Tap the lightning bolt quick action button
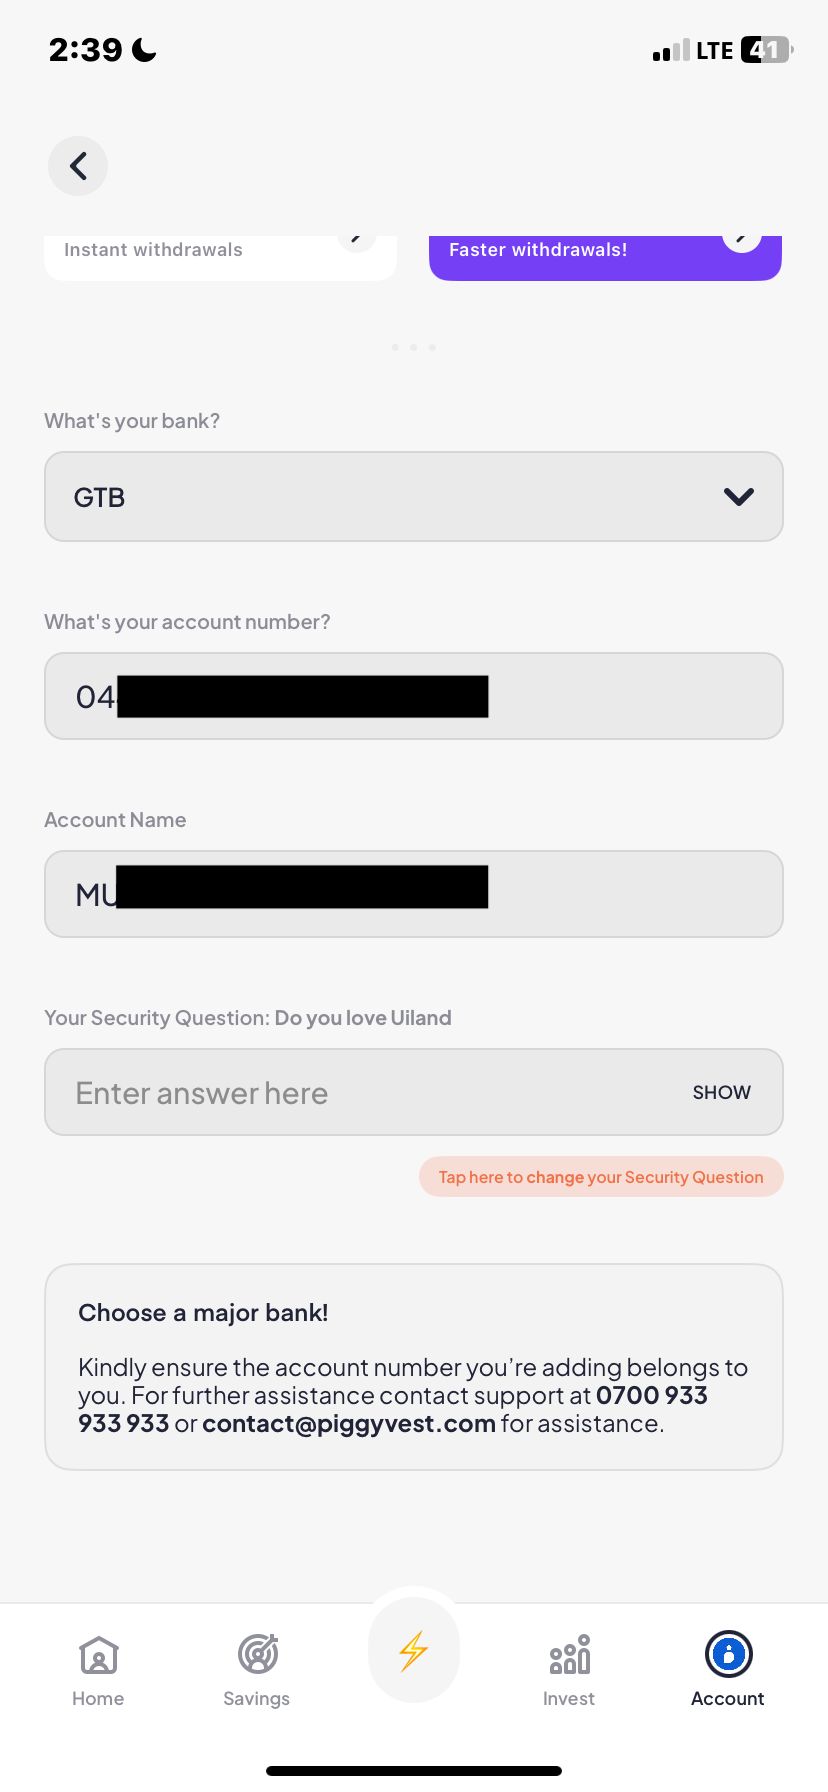Screen dimensions: 828x1792 414,1651
